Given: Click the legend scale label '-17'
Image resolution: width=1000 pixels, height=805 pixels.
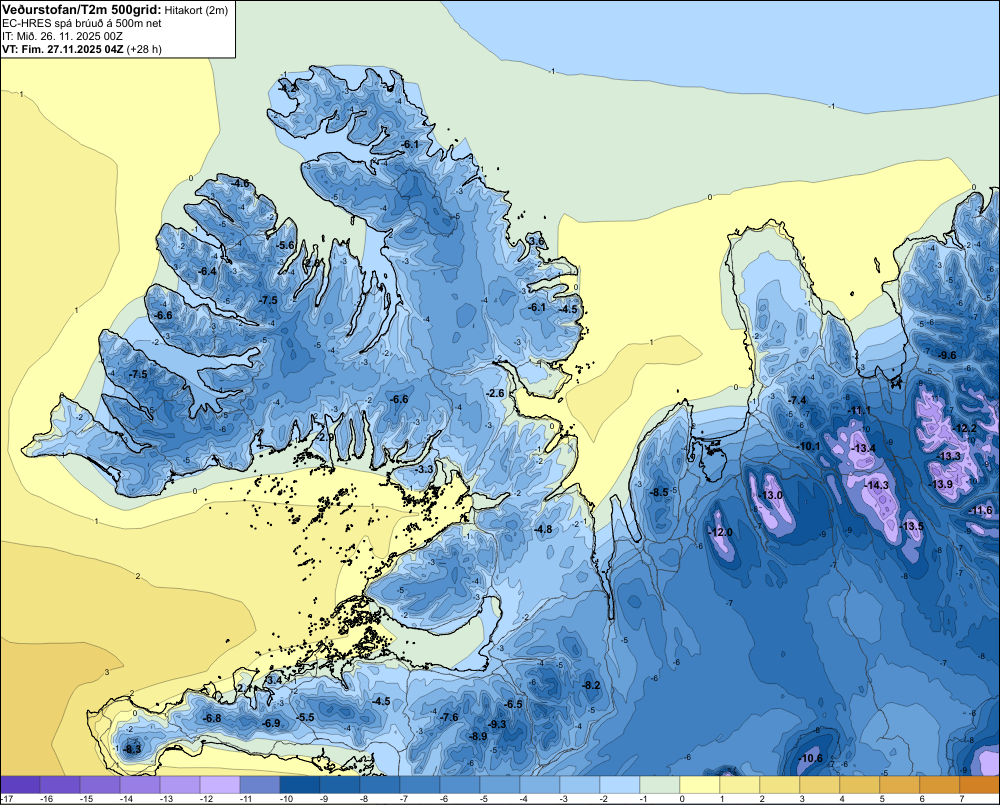Looking at the screenshot, I should [x=7, y=799].
